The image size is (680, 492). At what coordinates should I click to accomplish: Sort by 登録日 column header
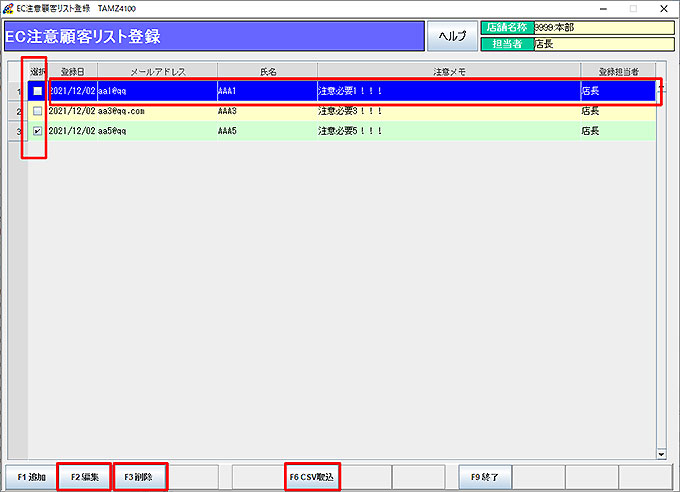click(72, 72)
